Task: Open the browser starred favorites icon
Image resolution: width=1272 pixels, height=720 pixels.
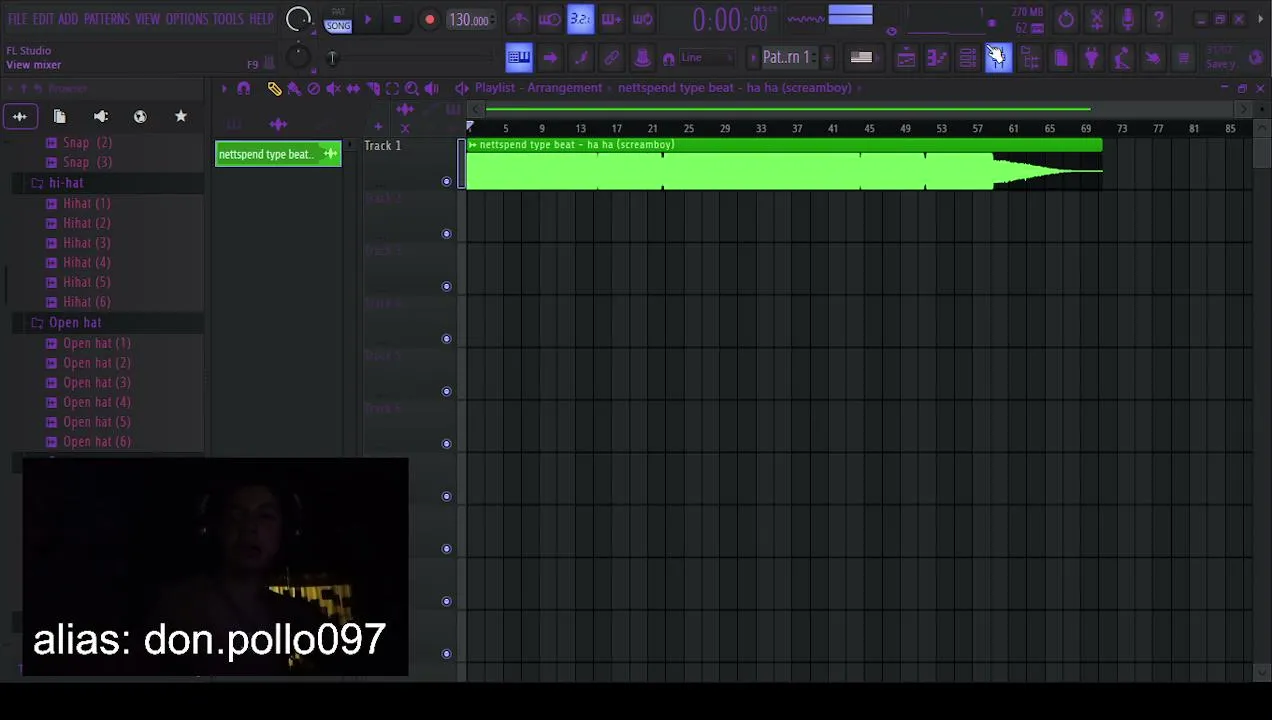Action: [180, 117]
